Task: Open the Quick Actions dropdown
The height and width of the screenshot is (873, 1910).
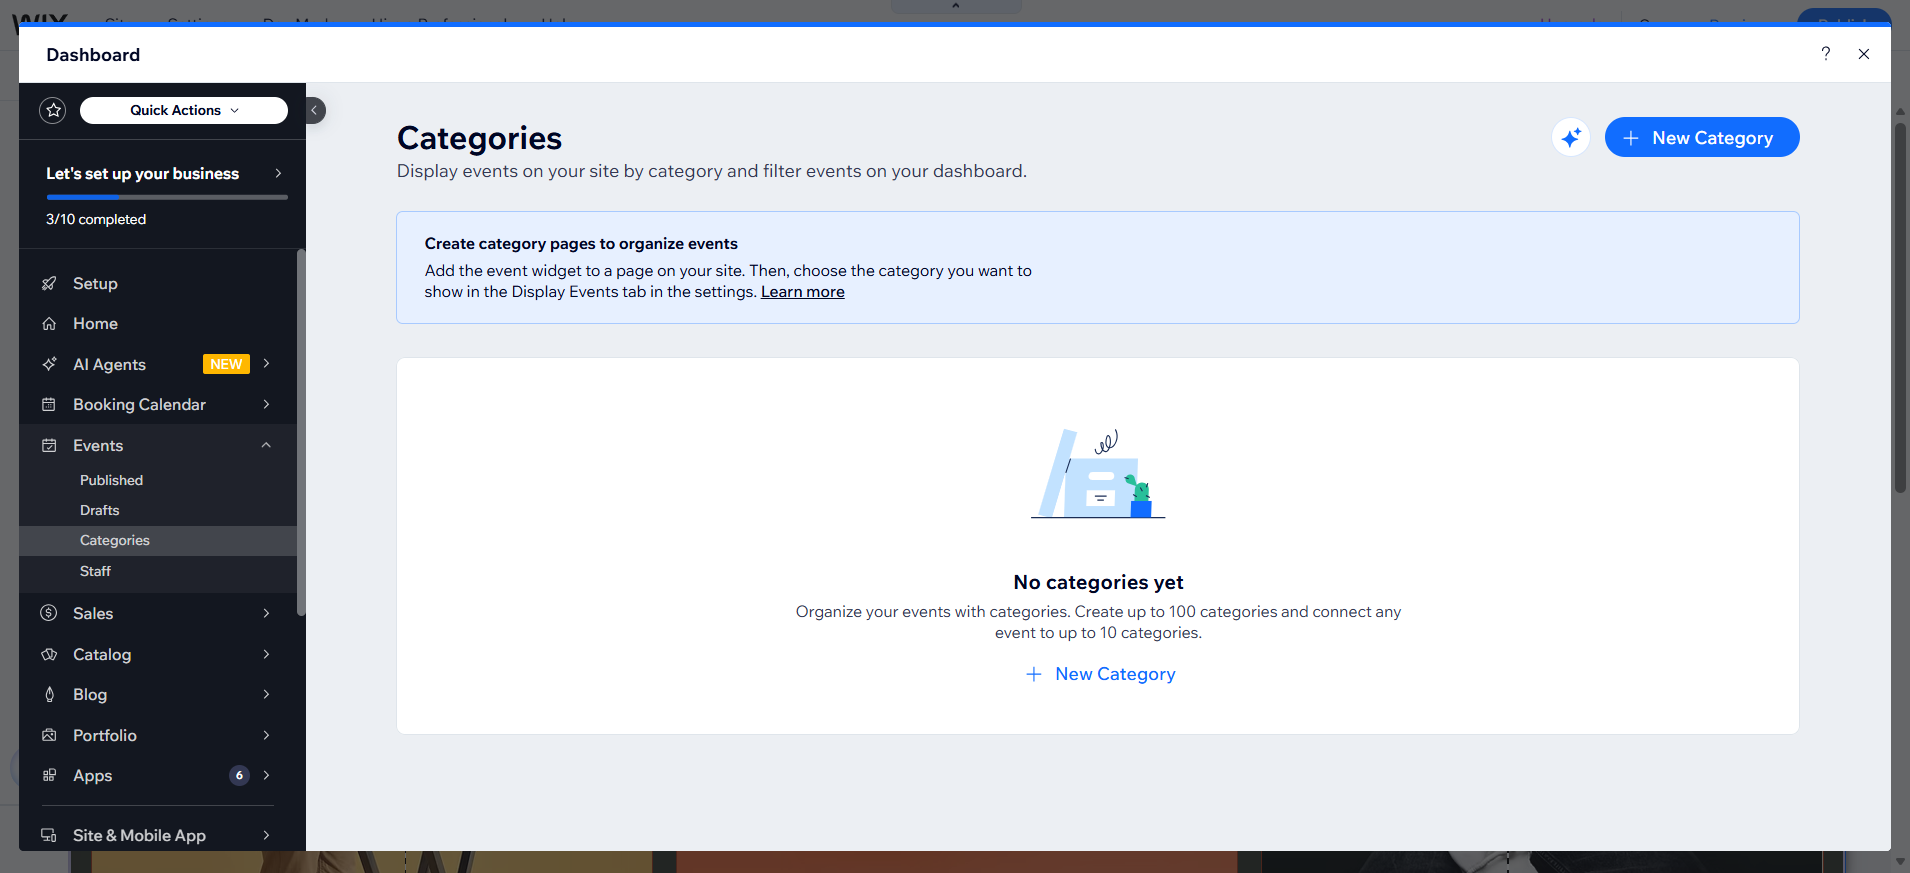Action: coord(184,110)
